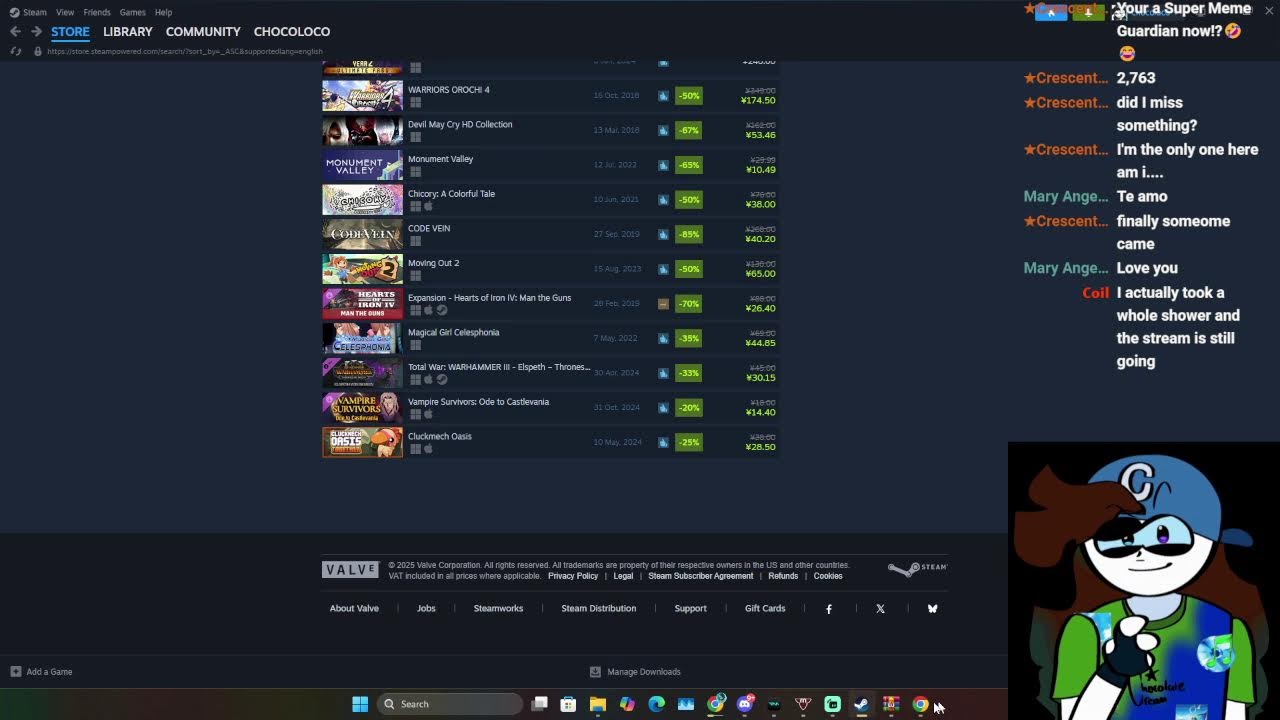Image resolution: width=1280 pixels, height=720 pixels.
Task: Open WinRAR from the taskbar
Action: coord(891,704)
